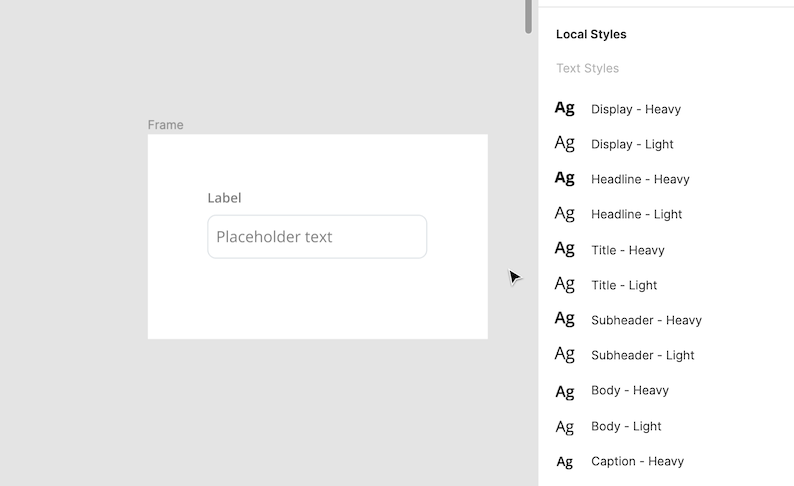
Task: Click the Ag icon for Headline - Light
Action: (565, 213)
